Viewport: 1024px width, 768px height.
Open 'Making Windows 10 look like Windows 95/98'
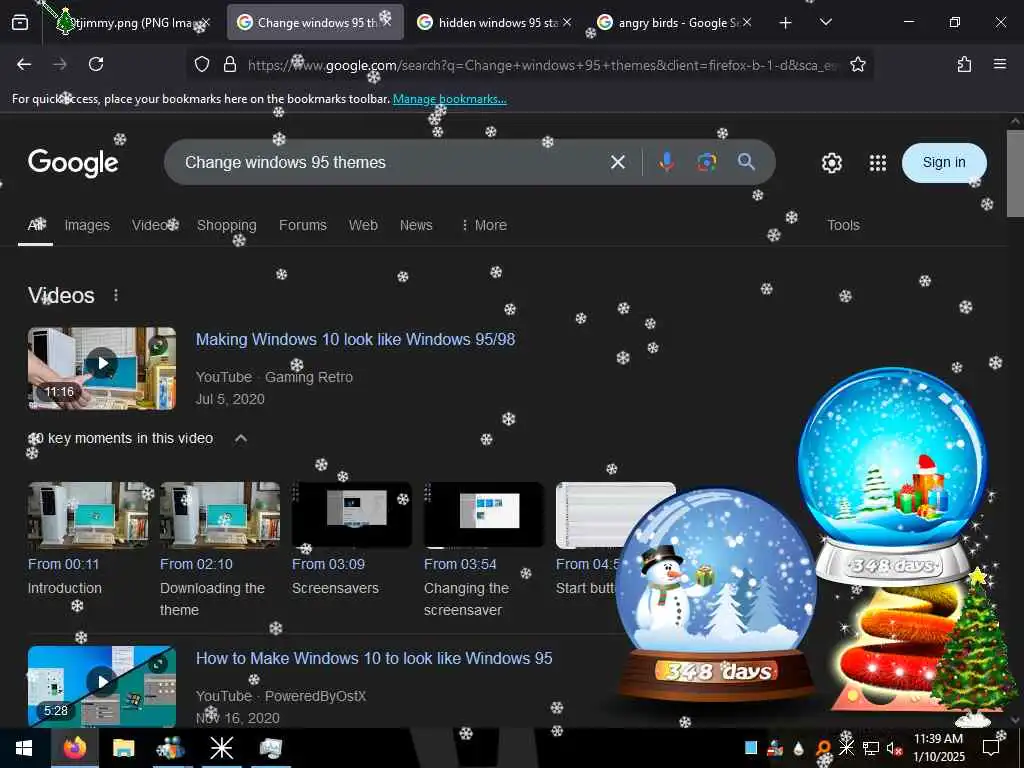click(355, 340)
